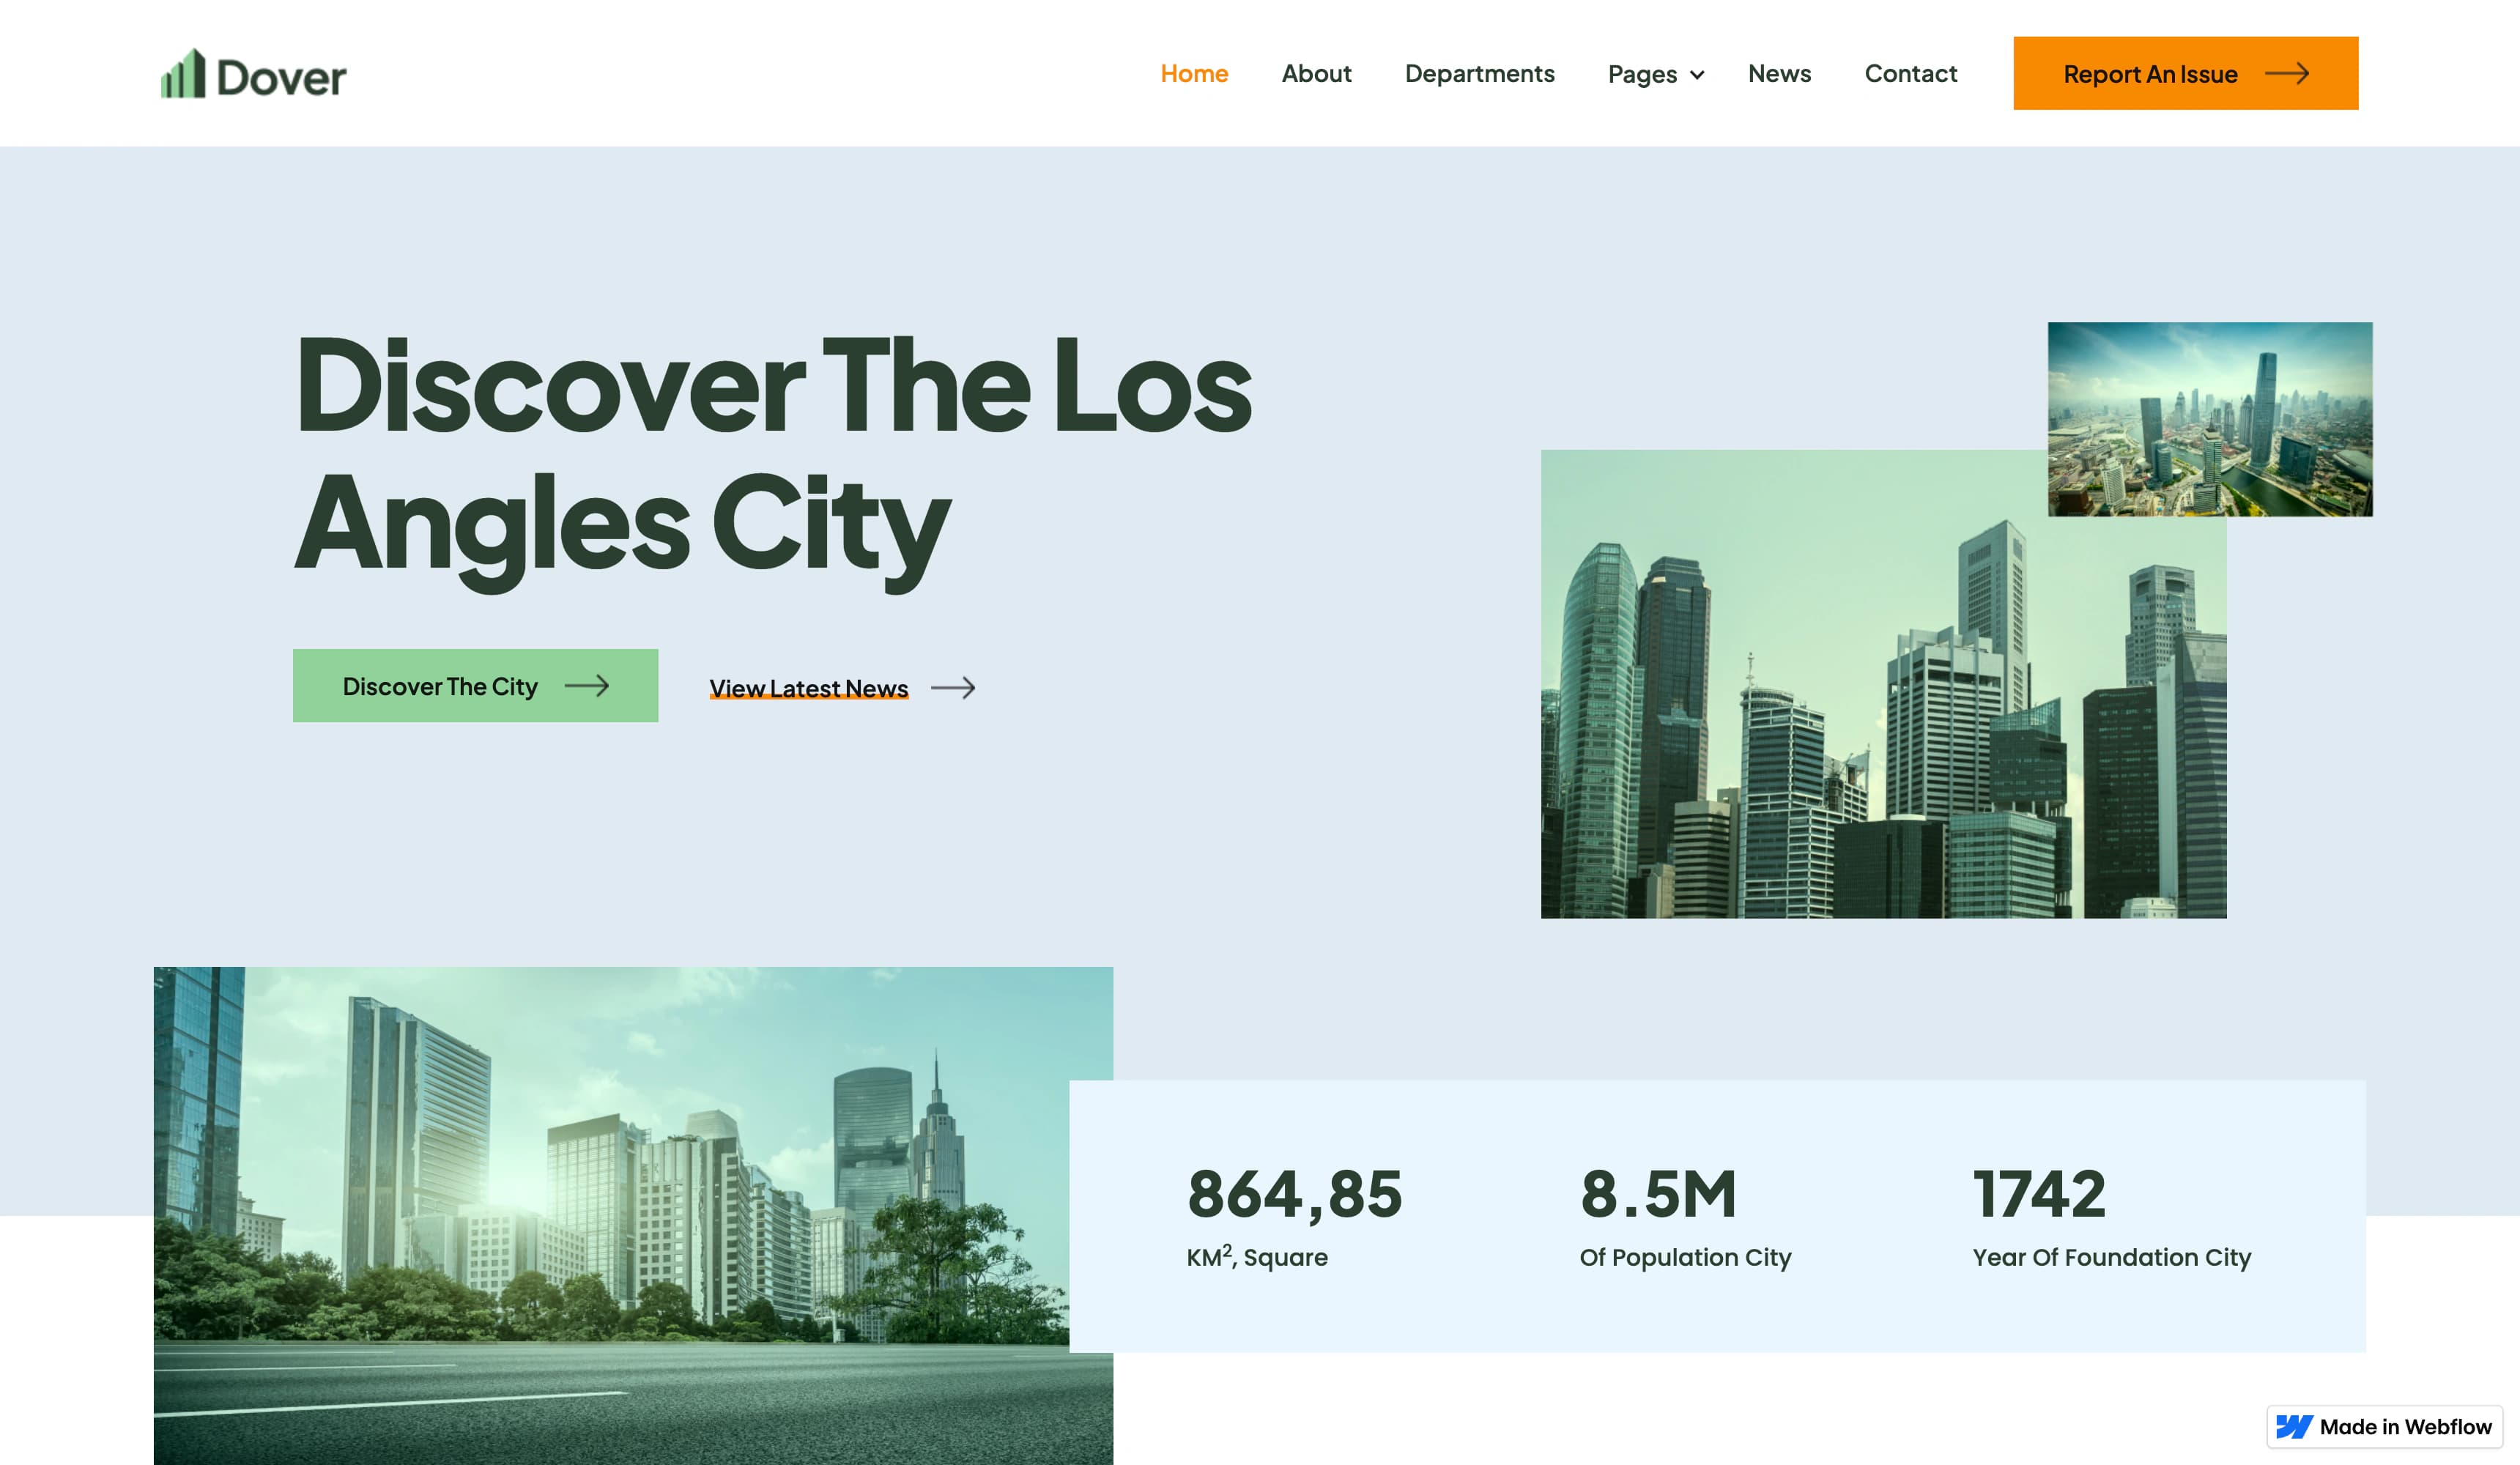Expand the Pages dropdown chevron

[x=1697, y=75]
